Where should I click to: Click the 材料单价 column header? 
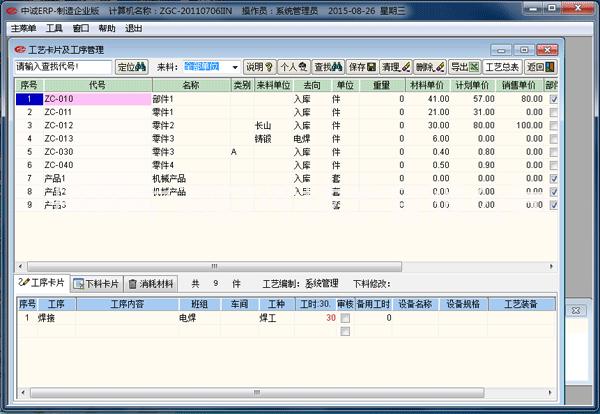click(x=427, y=85)
